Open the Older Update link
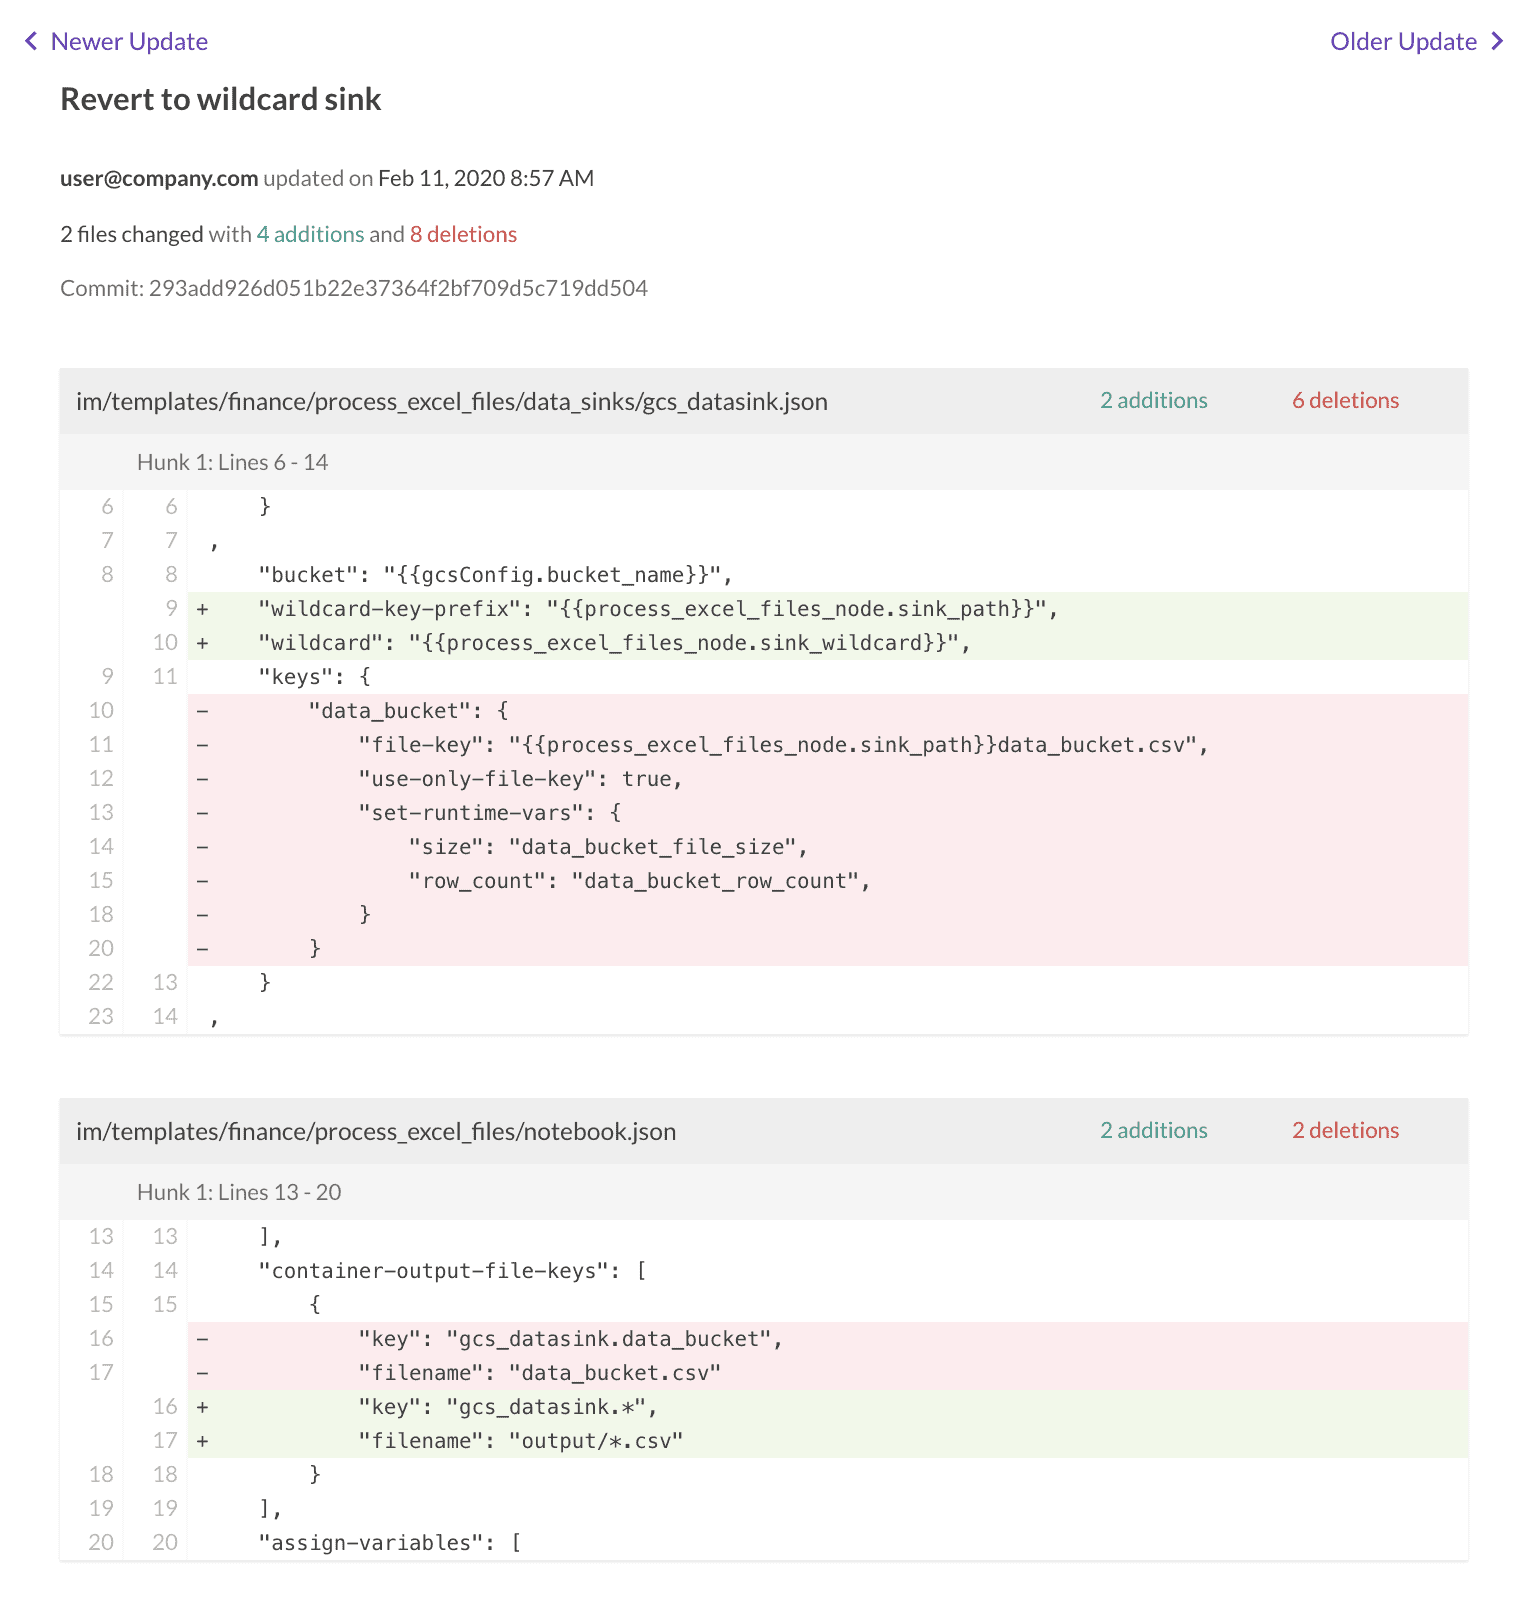The image size is (1528, 1598). (x=1403, y=41)
